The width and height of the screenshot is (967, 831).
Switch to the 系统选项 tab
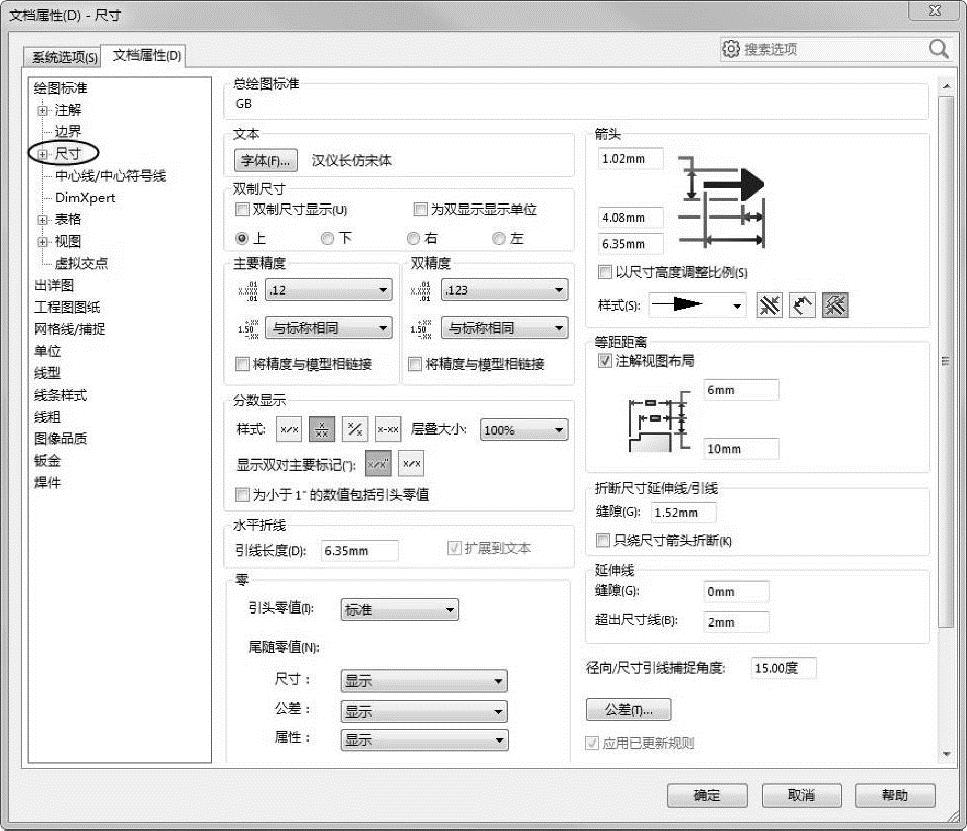coord(64,57)
